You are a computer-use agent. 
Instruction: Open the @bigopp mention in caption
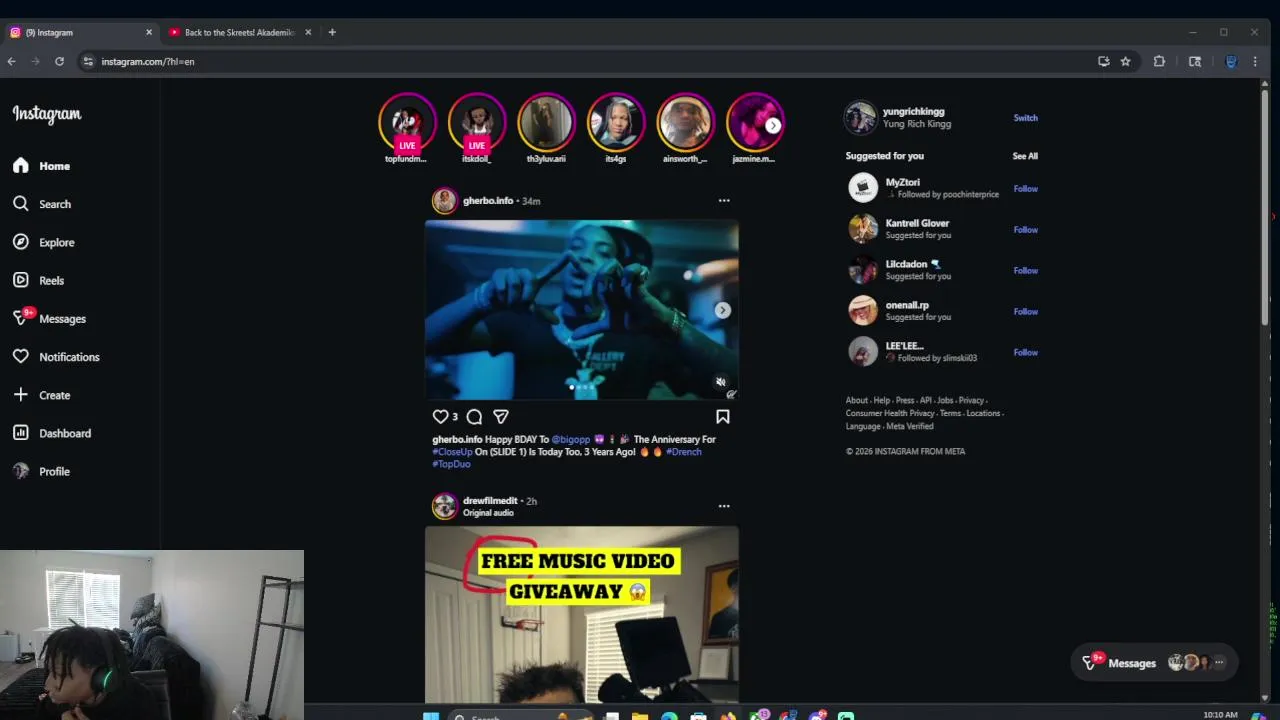point(571,439)
